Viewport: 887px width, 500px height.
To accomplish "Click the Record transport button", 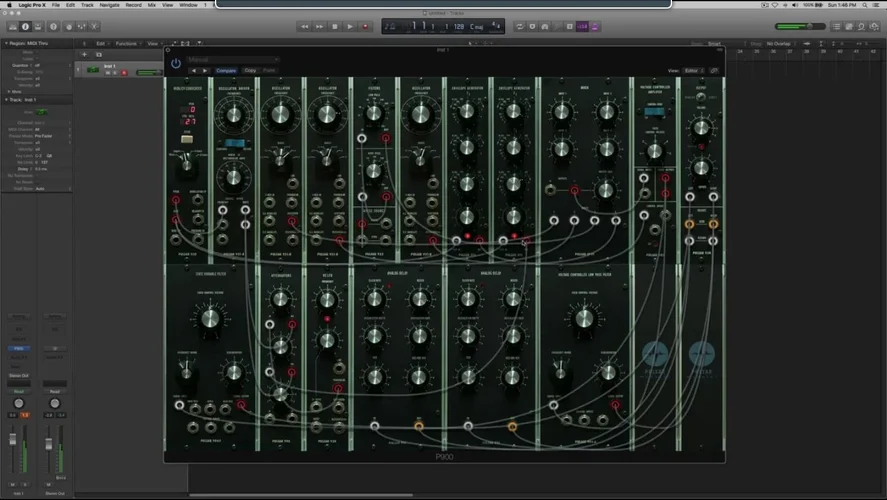I will pyautogui.click(x=365, y=27).
